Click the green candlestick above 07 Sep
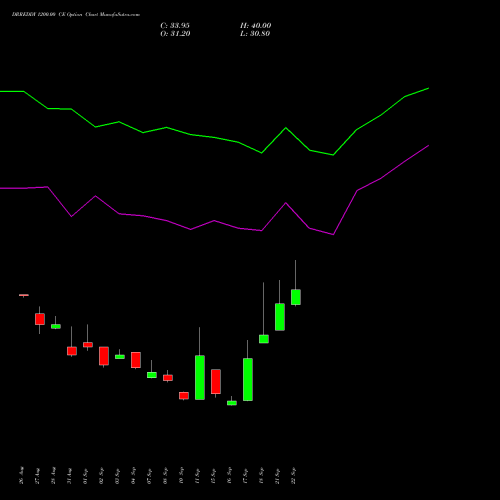500x500 pixels. [x=152, y=375]
